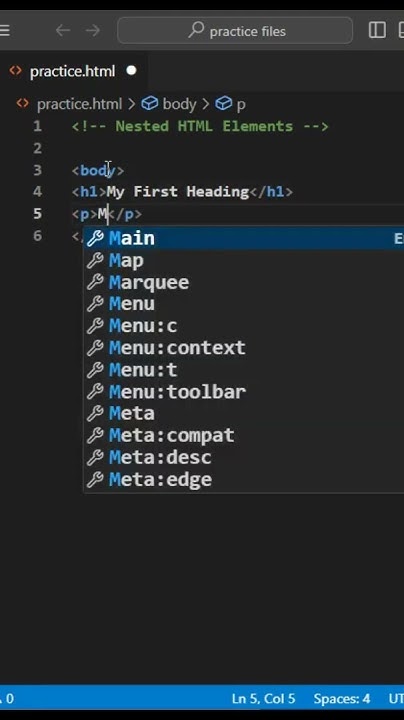
Task: Click the search magnifier icon
Action: (x=196, y=30)
